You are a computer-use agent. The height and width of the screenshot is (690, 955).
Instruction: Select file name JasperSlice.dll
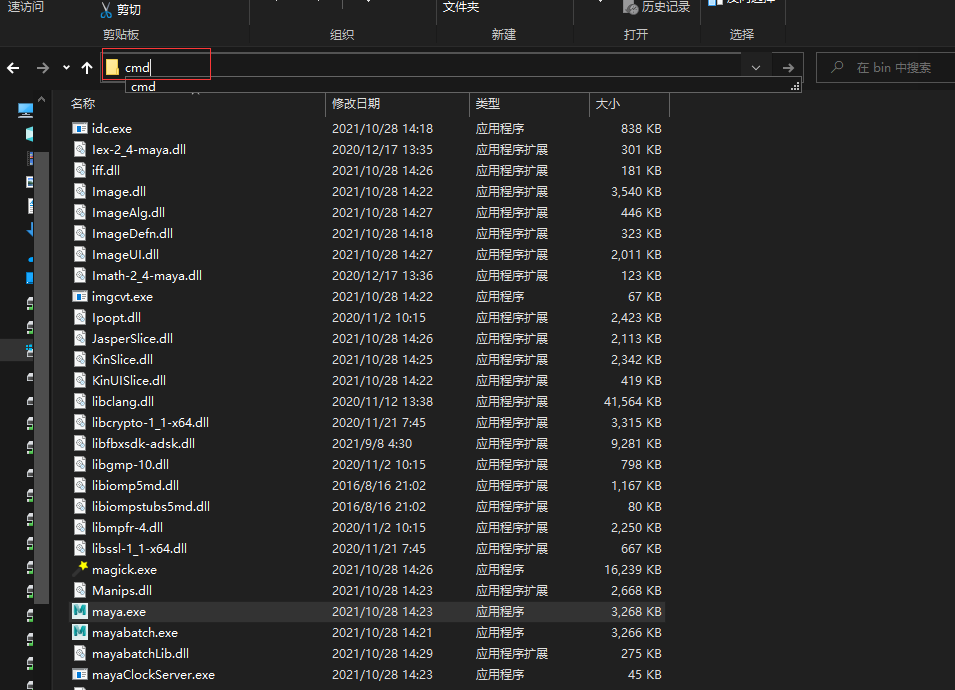point(132,339)
